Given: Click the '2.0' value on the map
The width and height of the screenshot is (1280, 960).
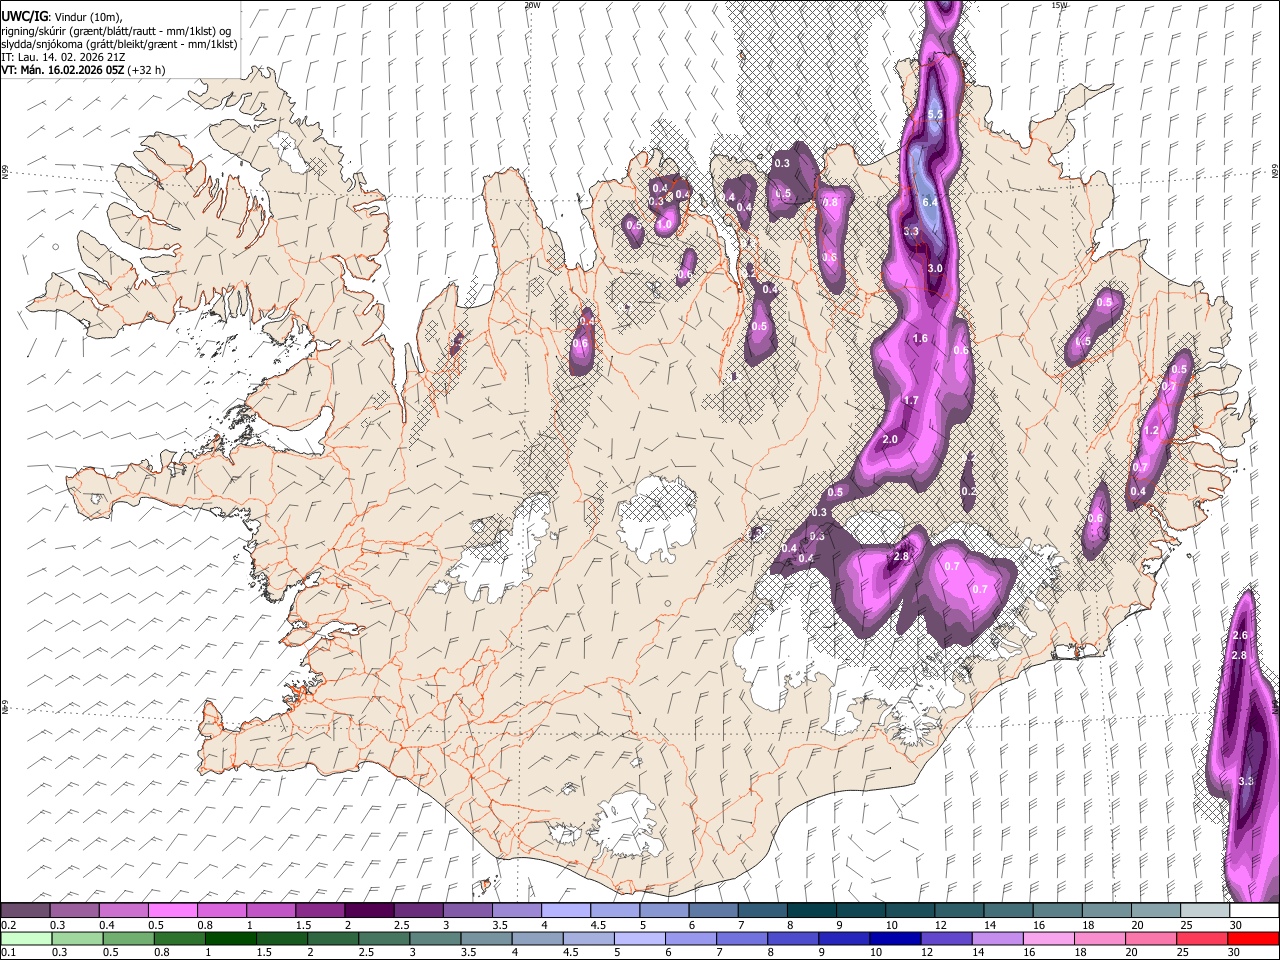Looking at the screenshot, I should click(x=890, y=440).
